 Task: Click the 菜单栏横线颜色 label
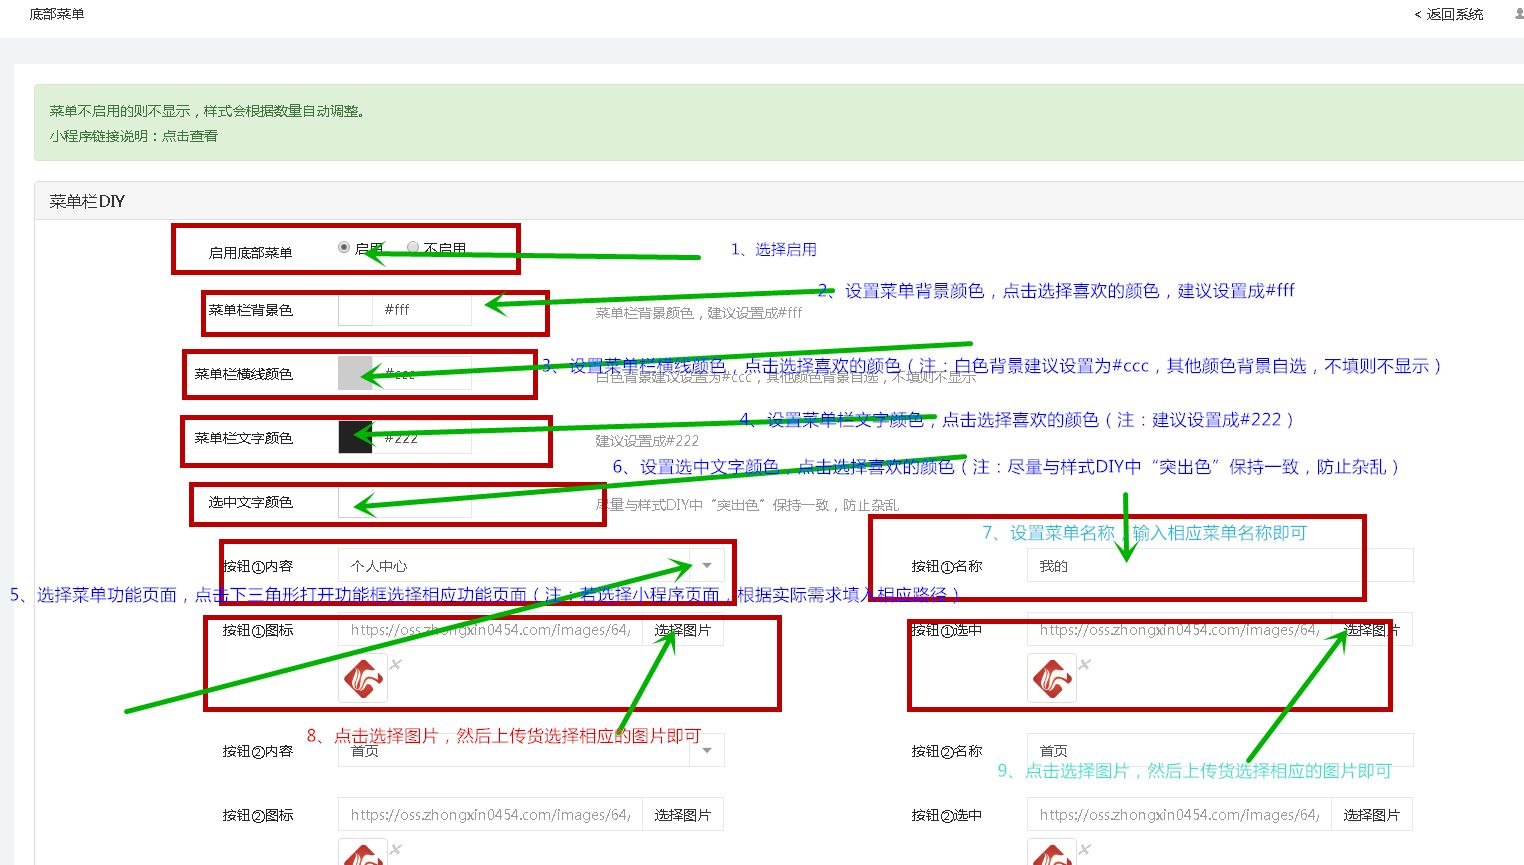tap(243, 374)
